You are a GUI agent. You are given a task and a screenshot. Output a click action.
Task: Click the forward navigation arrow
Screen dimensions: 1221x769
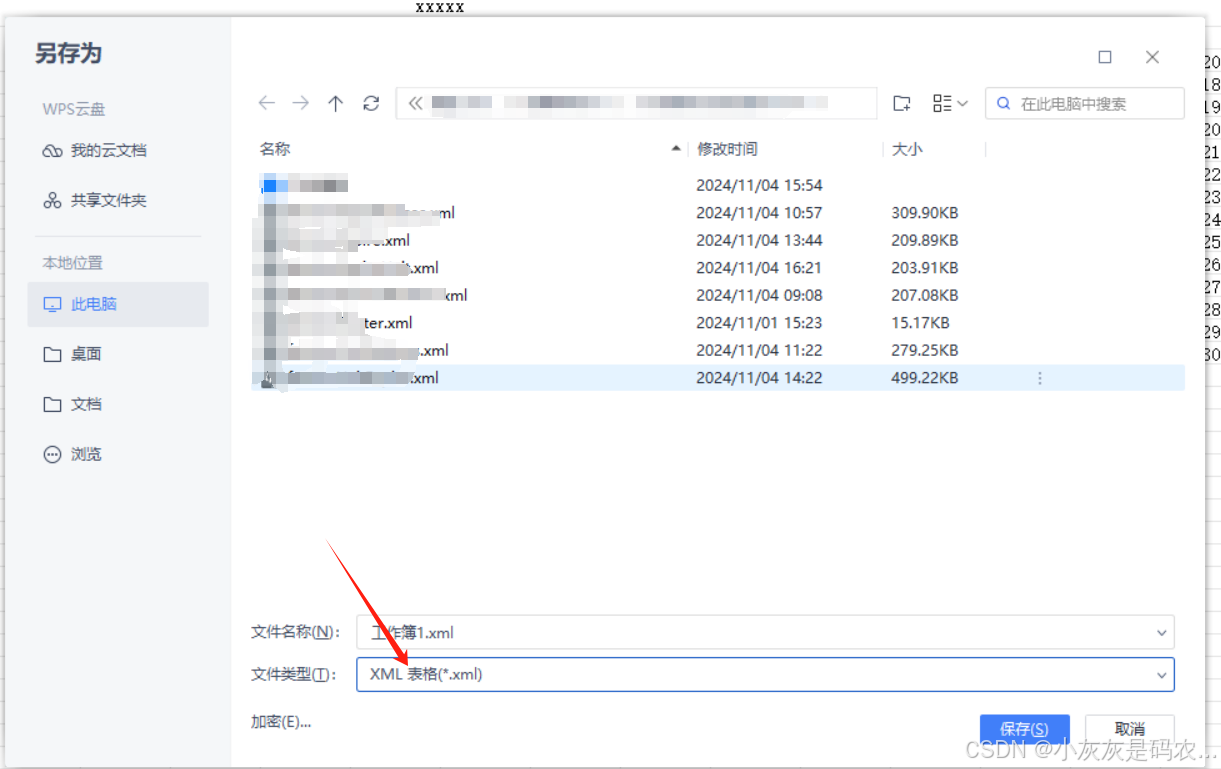coord(300,102)
